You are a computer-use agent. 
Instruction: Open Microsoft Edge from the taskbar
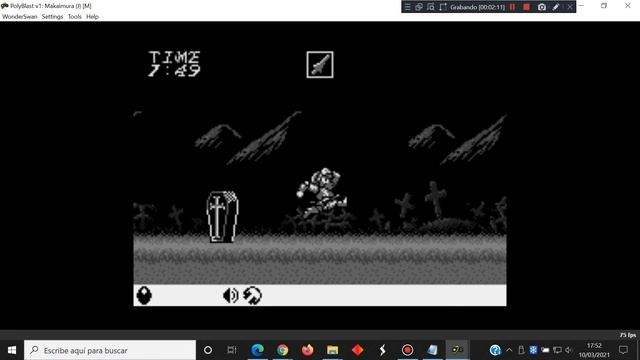pyautogui.click(x=258, y=350)
